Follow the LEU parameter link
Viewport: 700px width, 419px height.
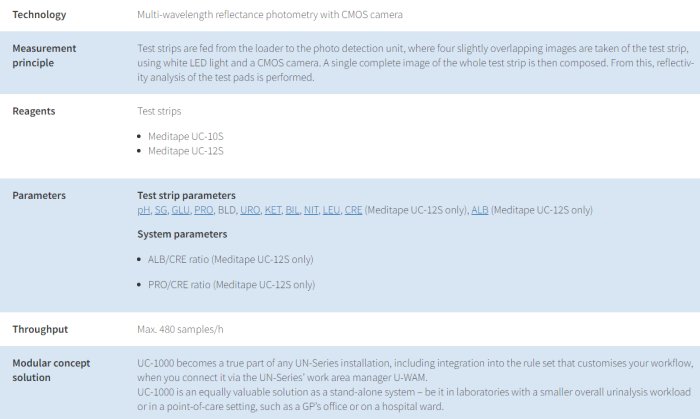[x=331, y=210]
